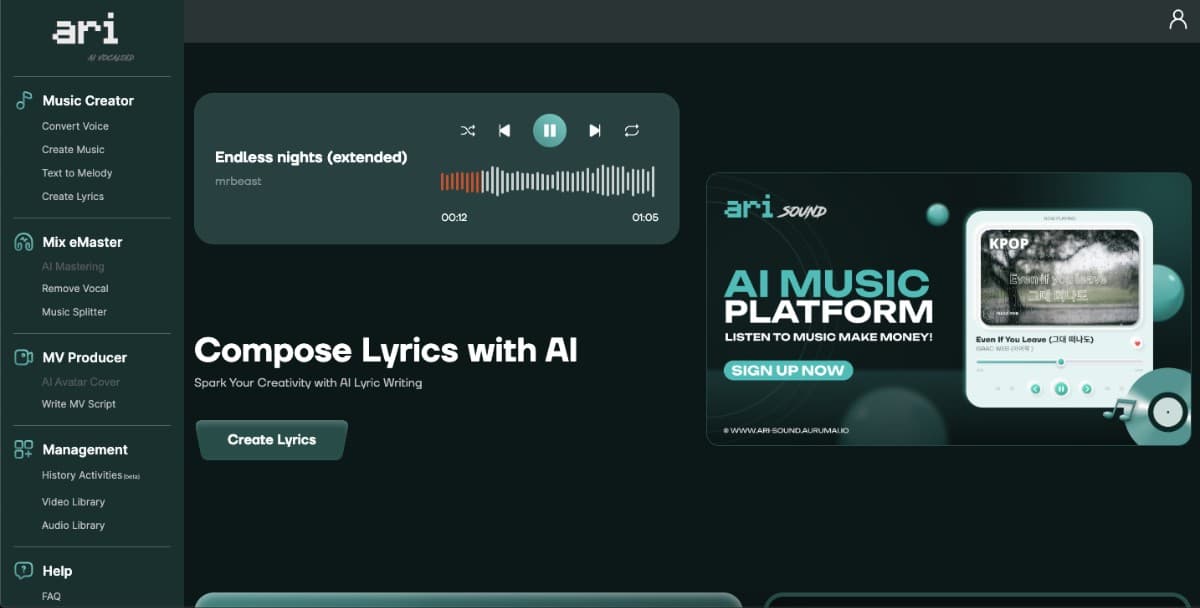Image resolution: width=1200 pixels, height=608 pixels.
Task: Open Write MV Script
Action: [79, 404]
